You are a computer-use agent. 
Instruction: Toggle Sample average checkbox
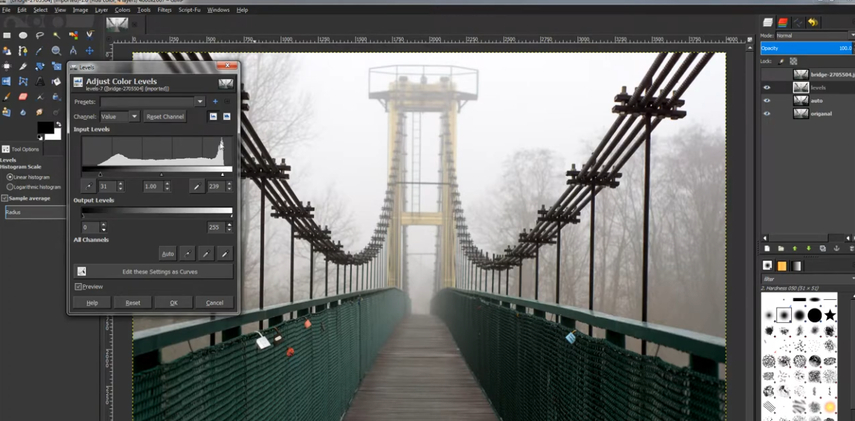[x=5, y=199]
